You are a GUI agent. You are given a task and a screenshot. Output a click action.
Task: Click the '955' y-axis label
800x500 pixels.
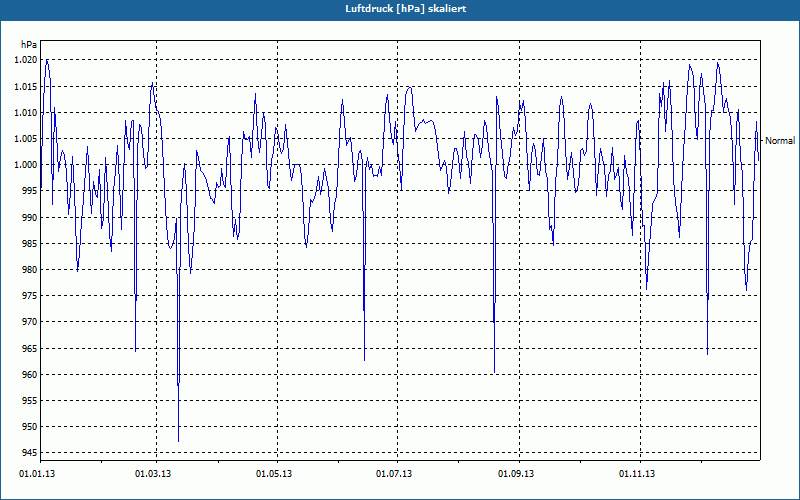point(30,401)
